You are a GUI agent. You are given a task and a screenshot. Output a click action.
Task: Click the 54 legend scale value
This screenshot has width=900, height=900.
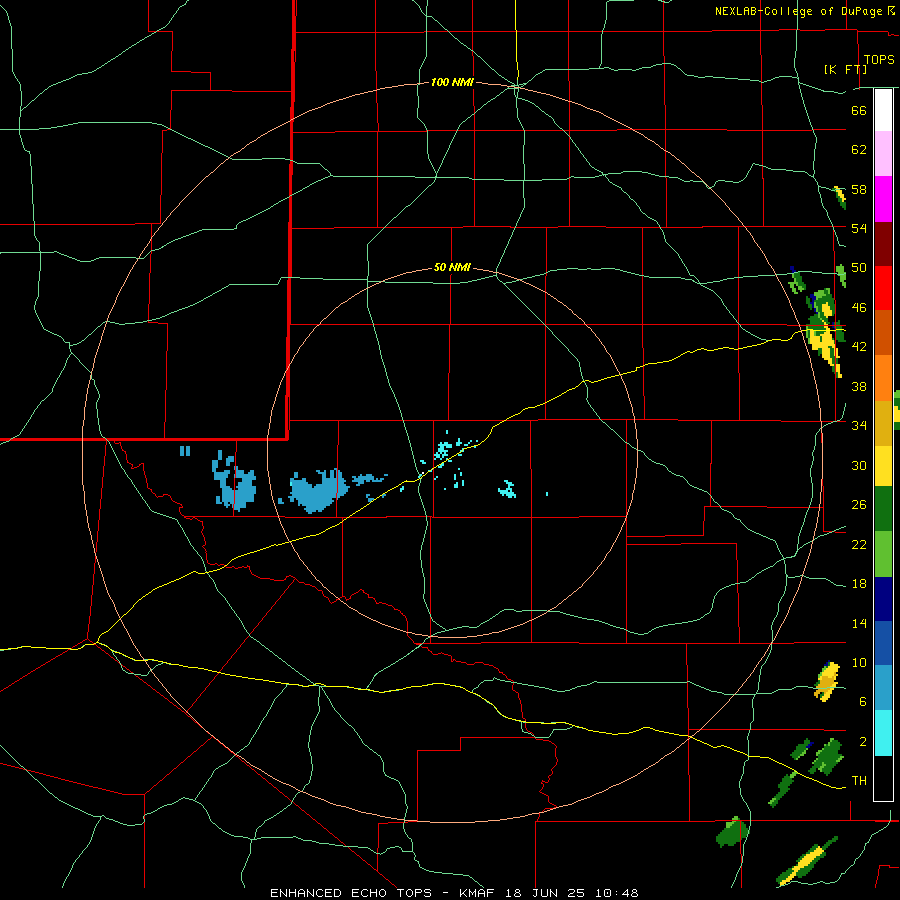pos(859,228)
